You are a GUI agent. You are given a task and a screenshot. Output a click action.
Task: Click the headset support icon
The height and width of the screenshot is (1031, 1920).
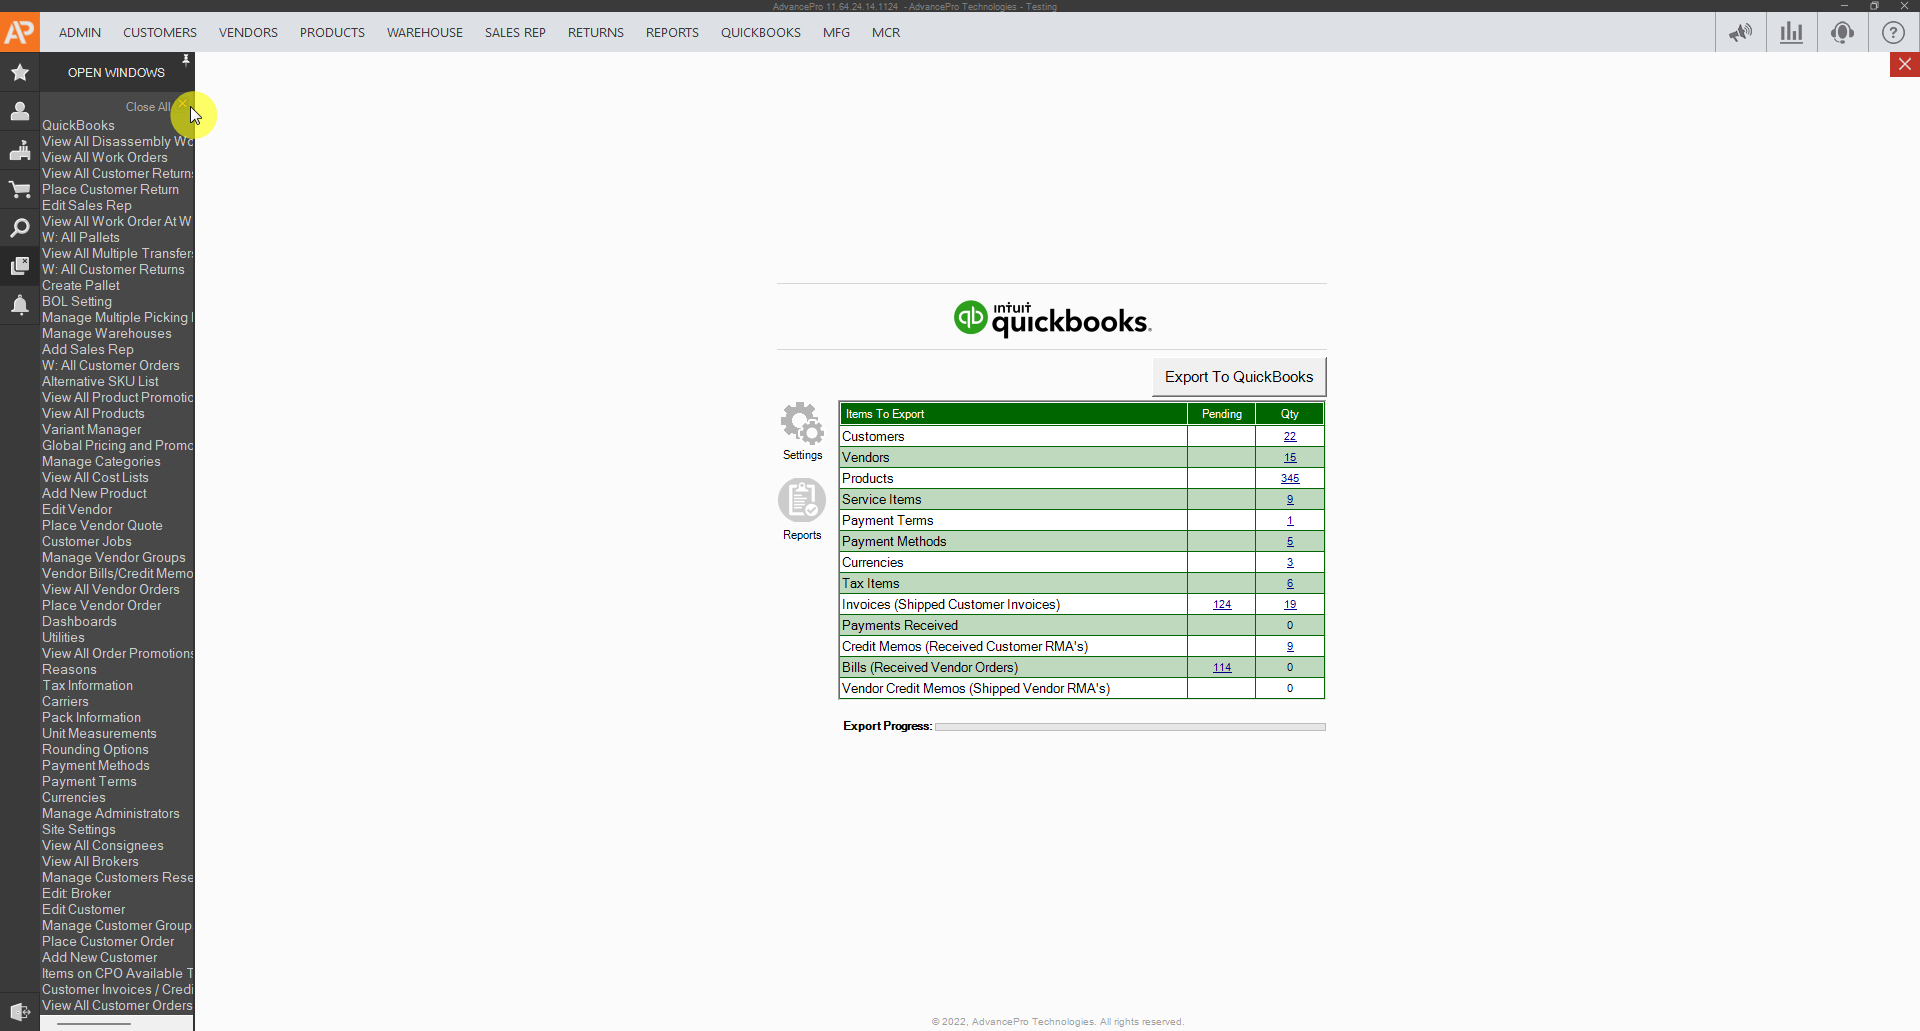(1842, 32)
